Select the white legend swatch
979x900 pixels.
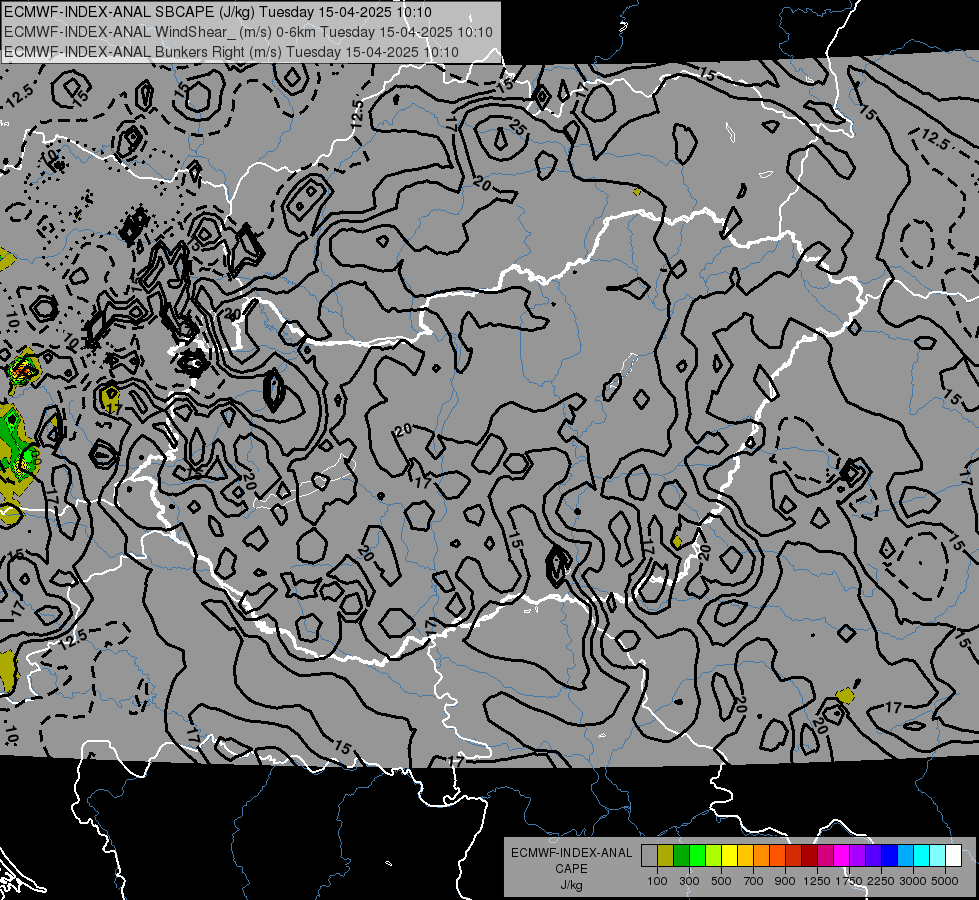pyautogui.click(x=954, y=856)
